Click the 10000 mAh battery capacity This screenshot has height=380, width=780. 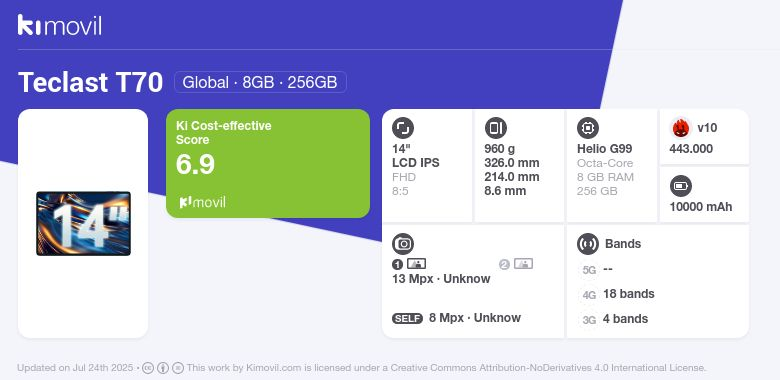click(x=701, y=207)
